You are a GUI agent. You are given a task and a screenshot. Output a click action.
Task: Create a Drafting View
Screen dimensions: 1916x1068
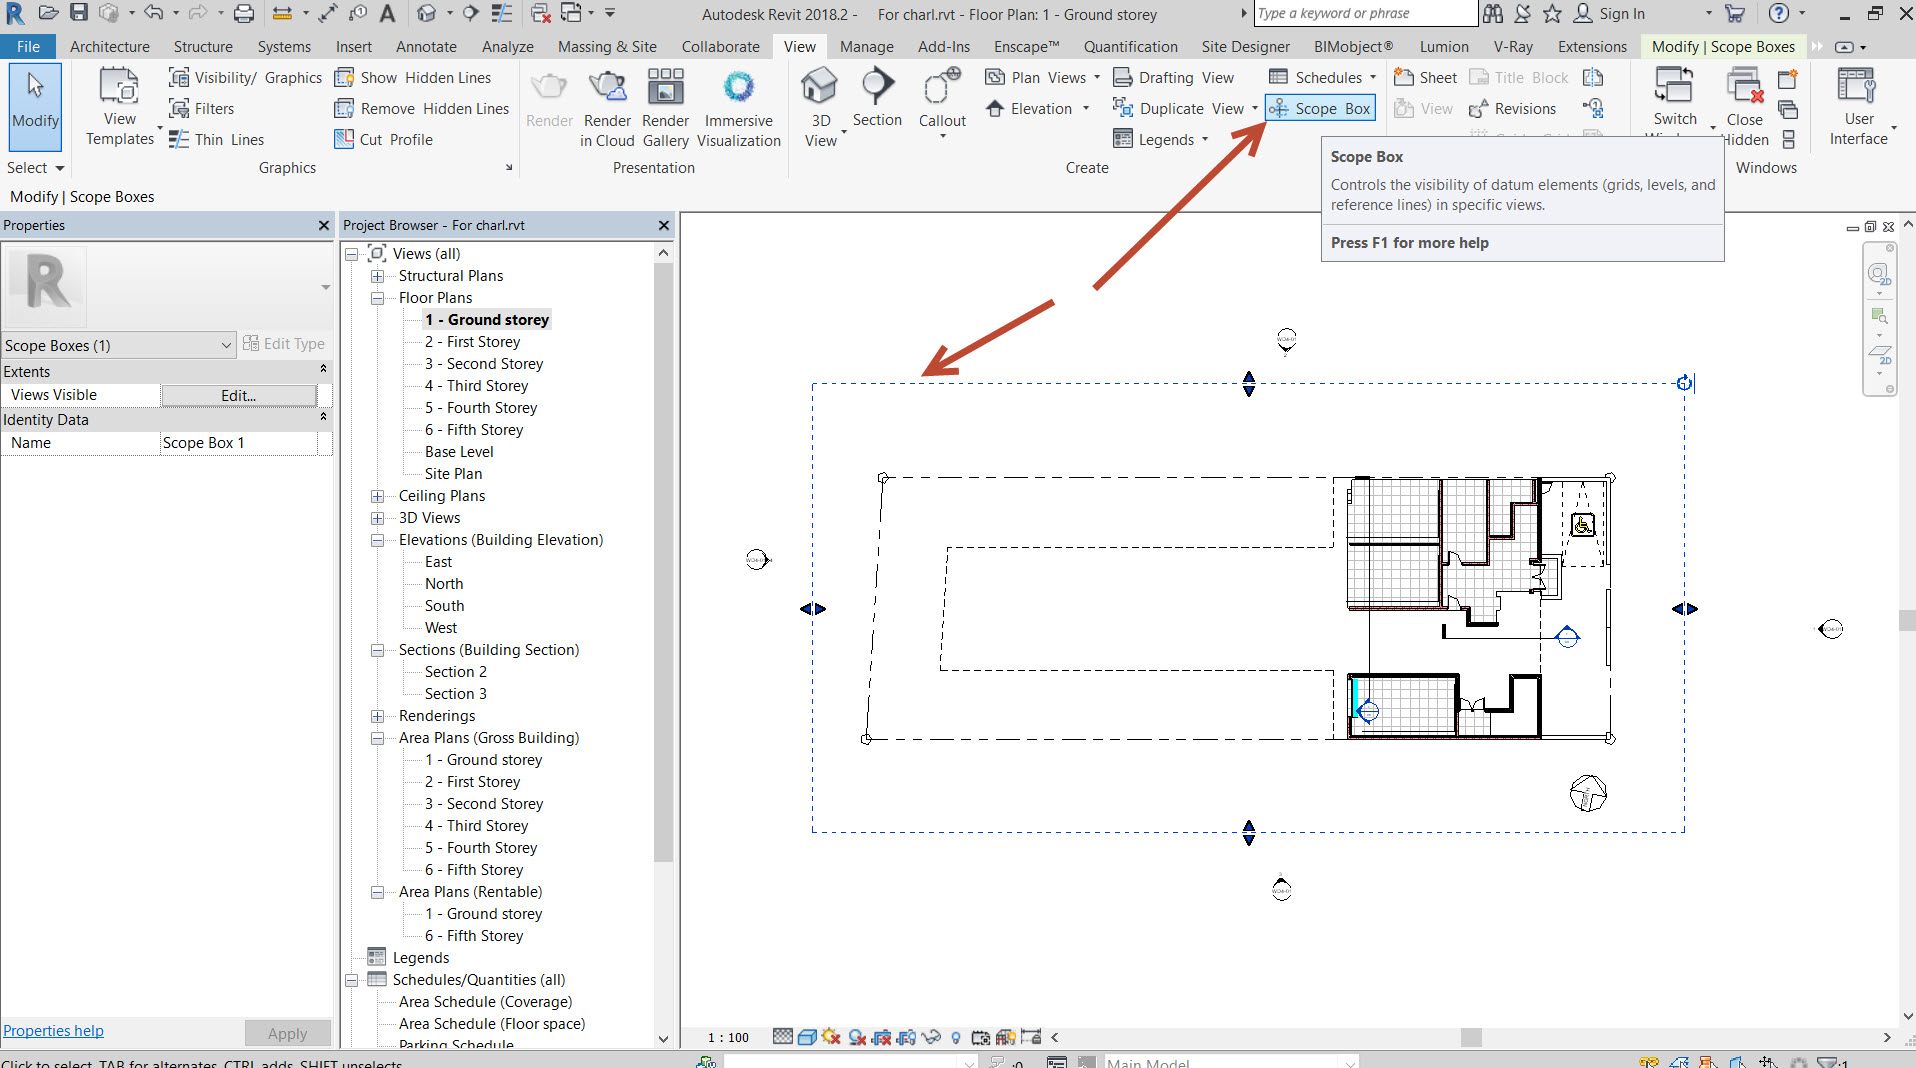pos(1174,78)
